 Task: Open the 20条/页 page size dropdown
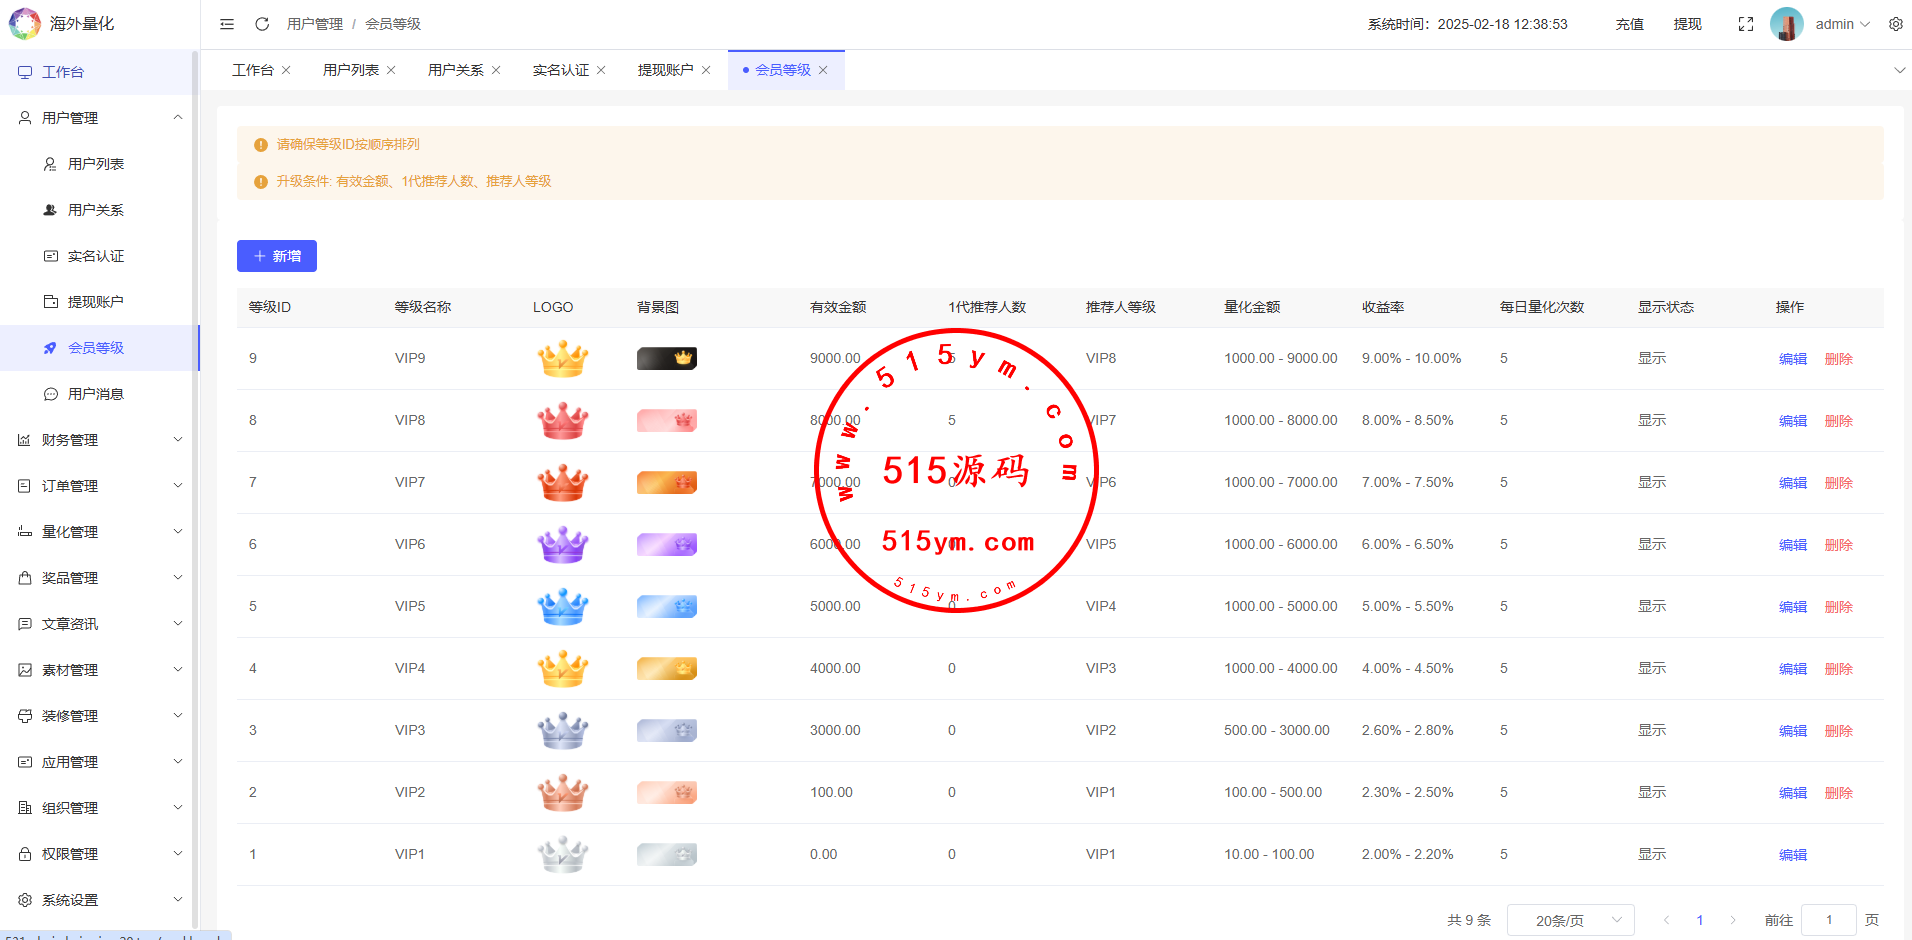pos(1569,920)
